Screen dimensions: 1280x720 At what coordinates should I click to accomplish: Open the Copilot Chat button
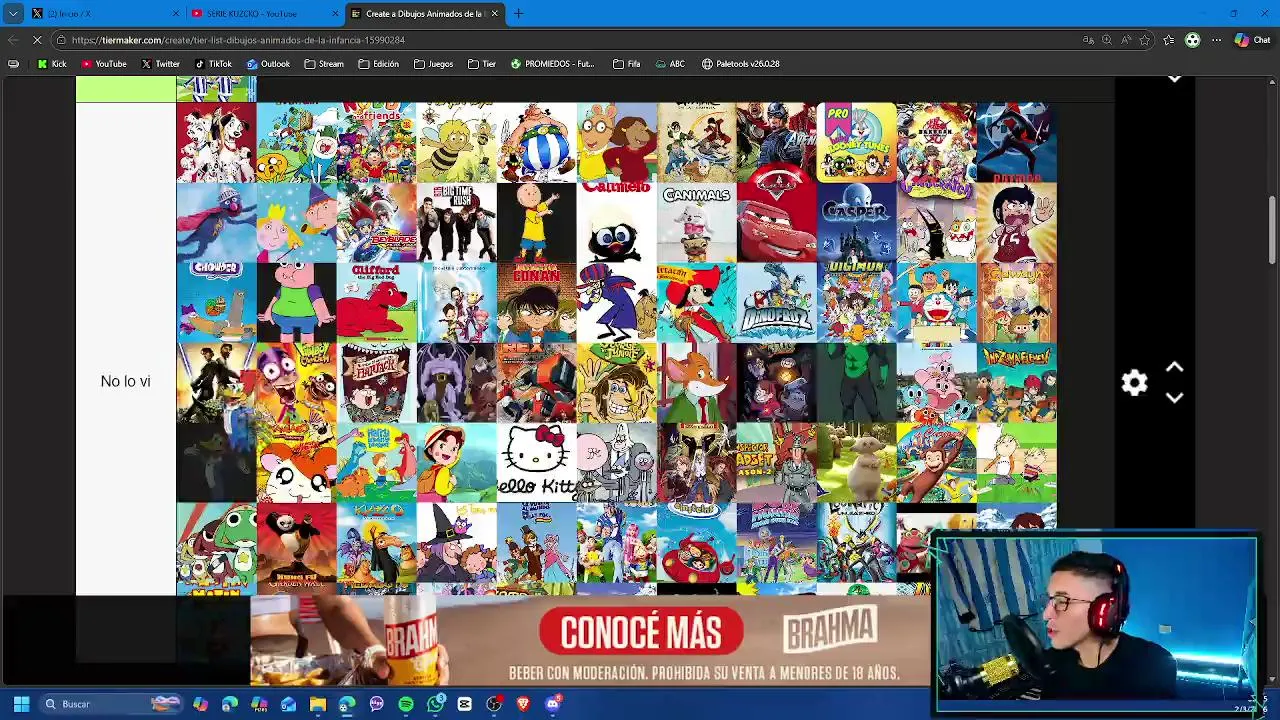[1252, 40]
